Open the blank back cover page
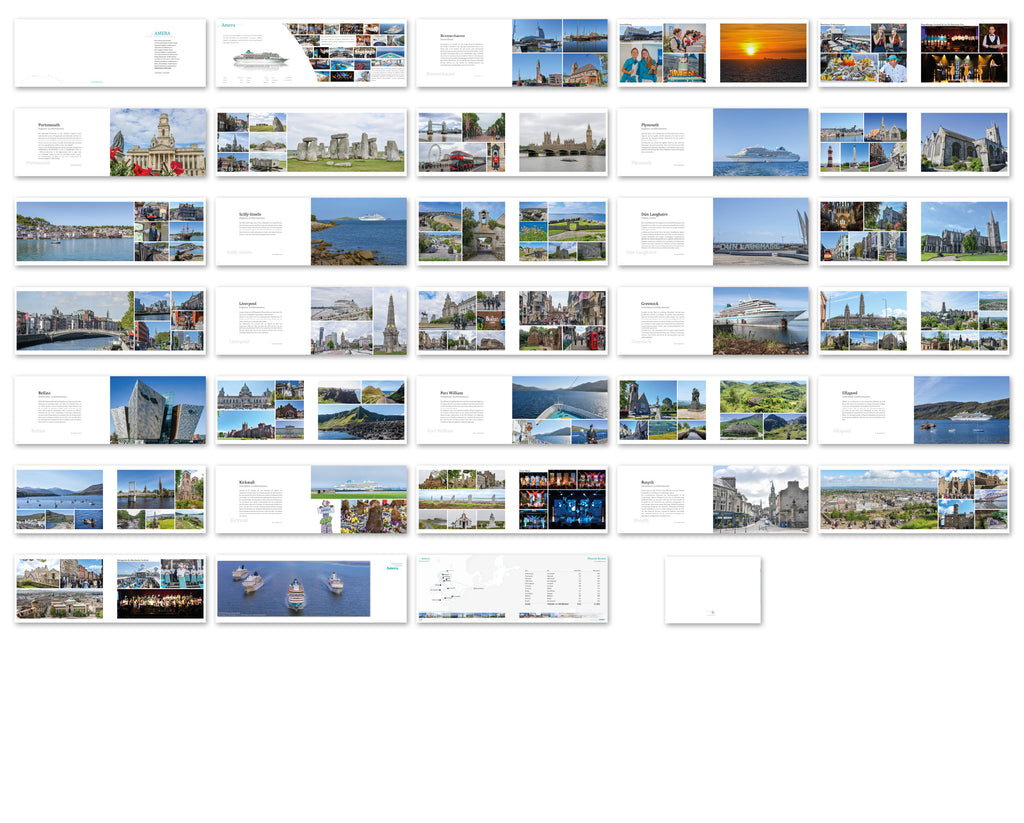The width and height of the screenshot is (1024, 823). click(713, 590)
